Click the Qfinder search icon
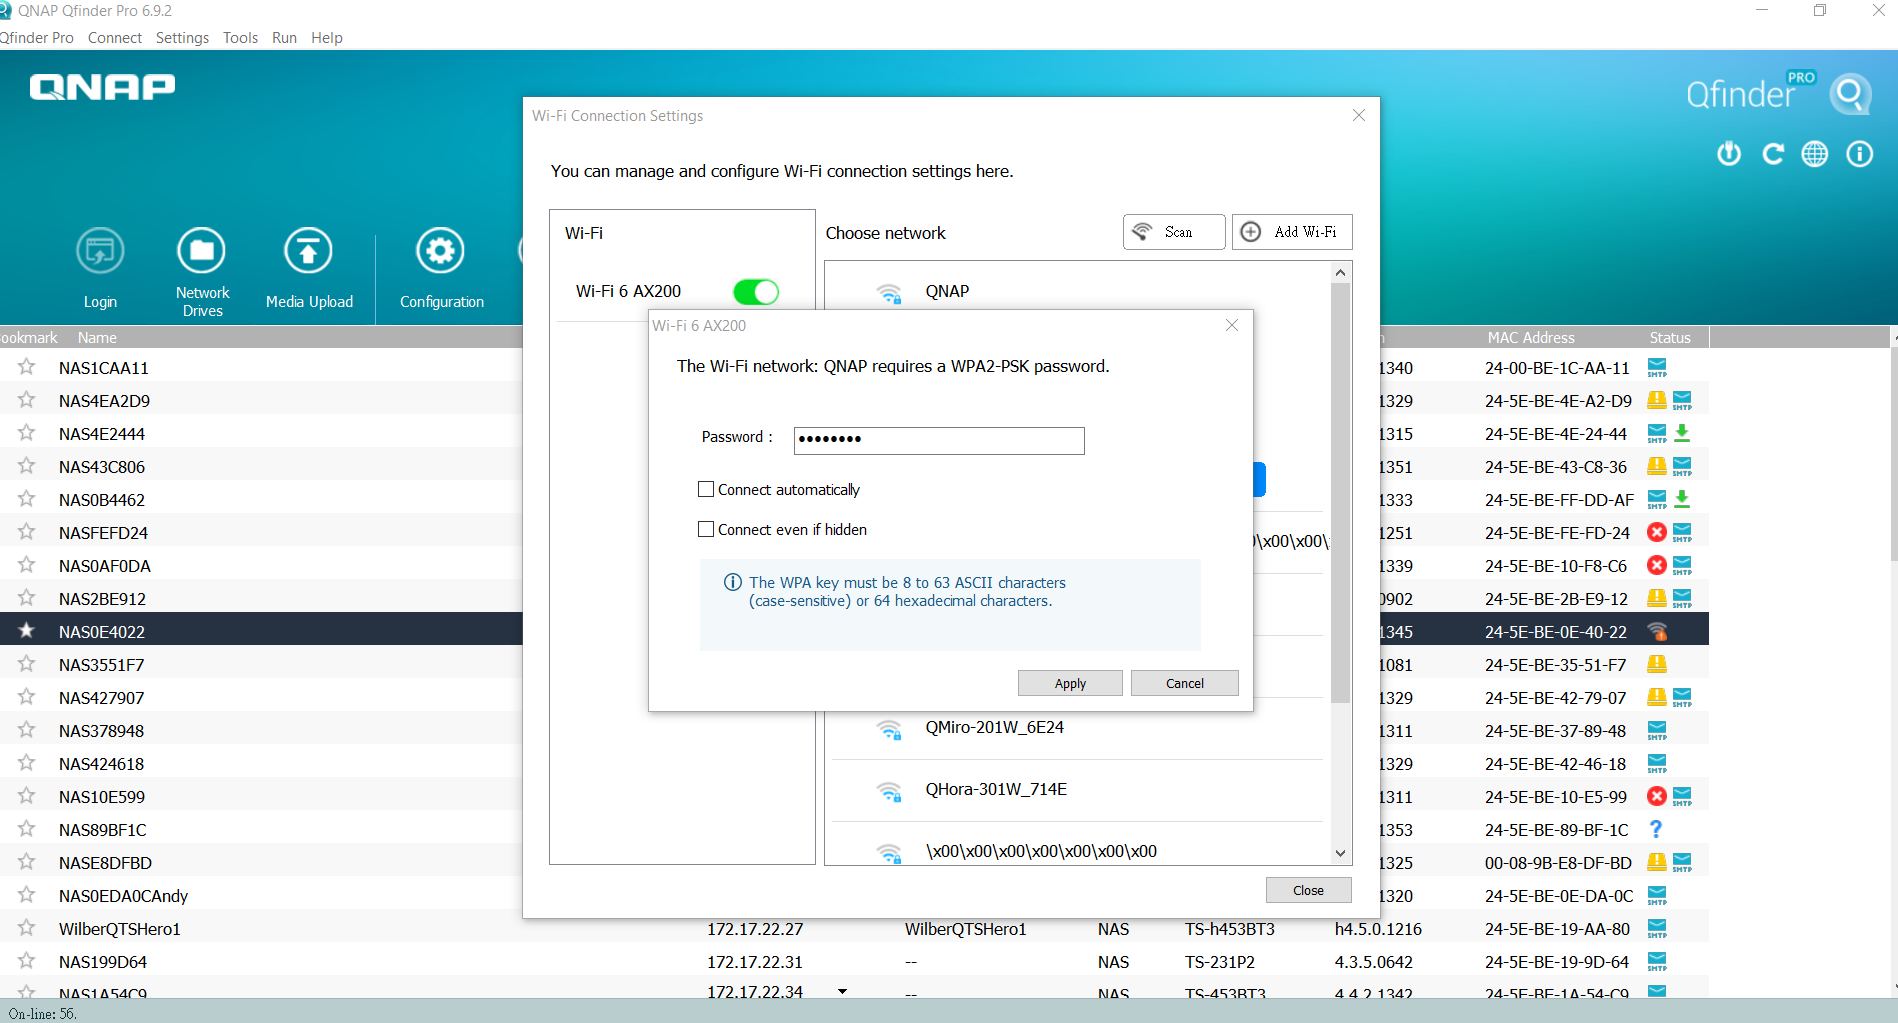Viewport: 1898px width, 1023px height. click(1851, 93)
